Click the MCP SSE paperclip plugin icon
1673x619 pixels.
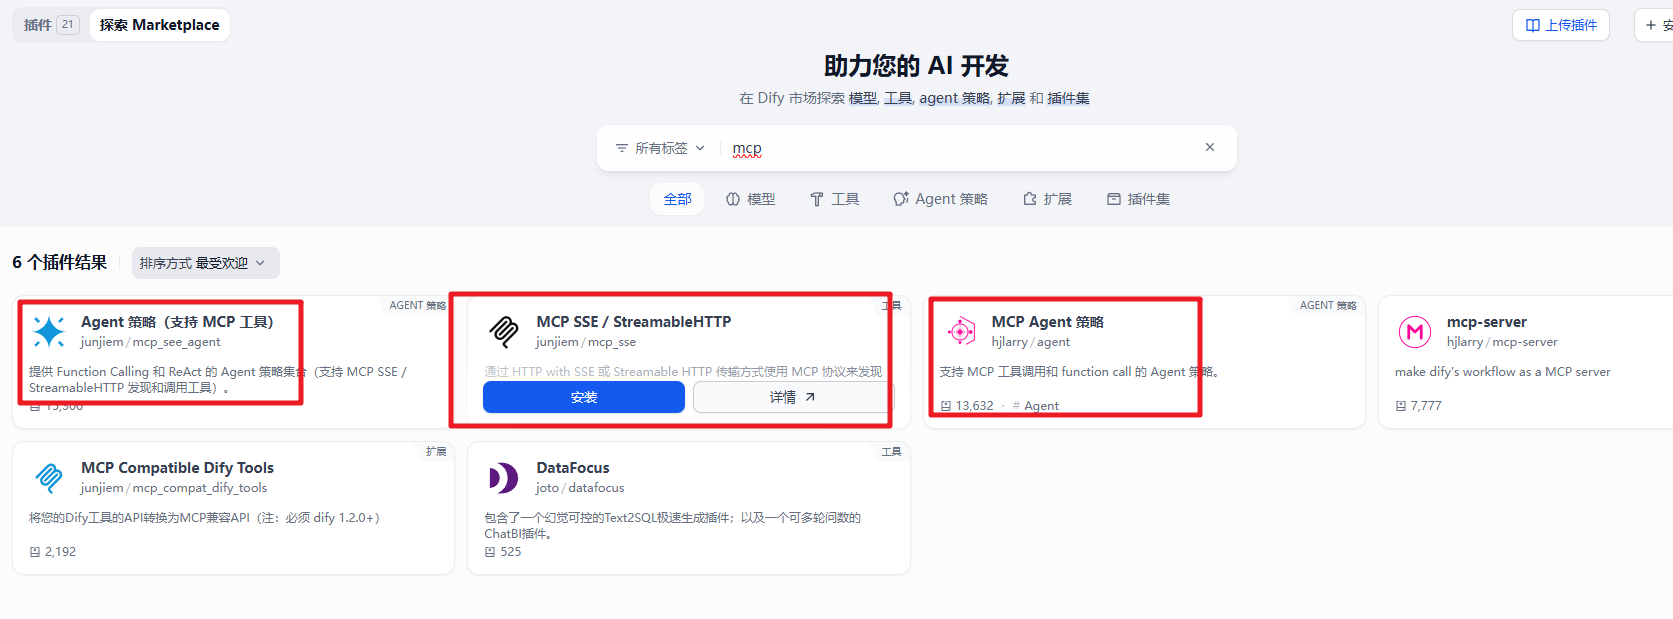tap(504, 331)
